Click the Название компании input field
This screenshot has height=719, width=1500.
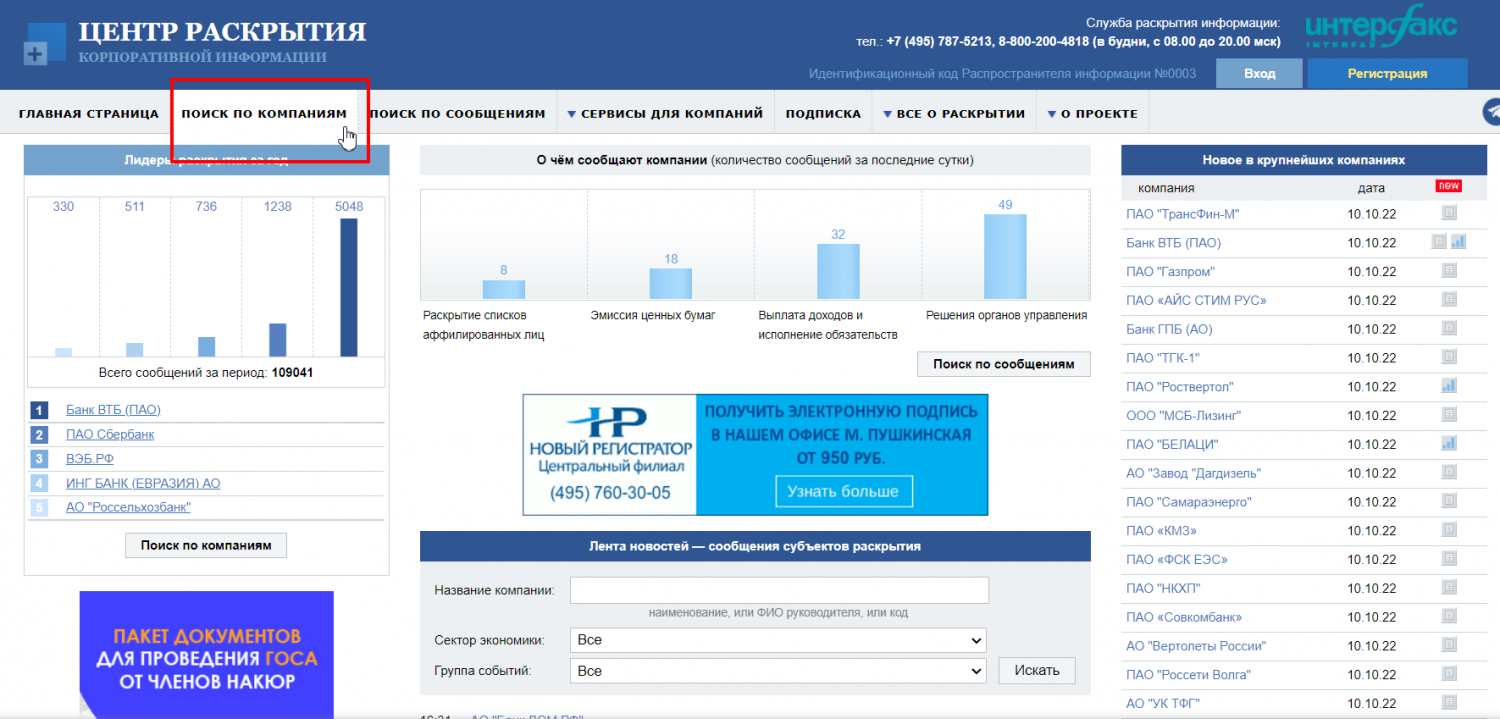click(x=779, y=590)
